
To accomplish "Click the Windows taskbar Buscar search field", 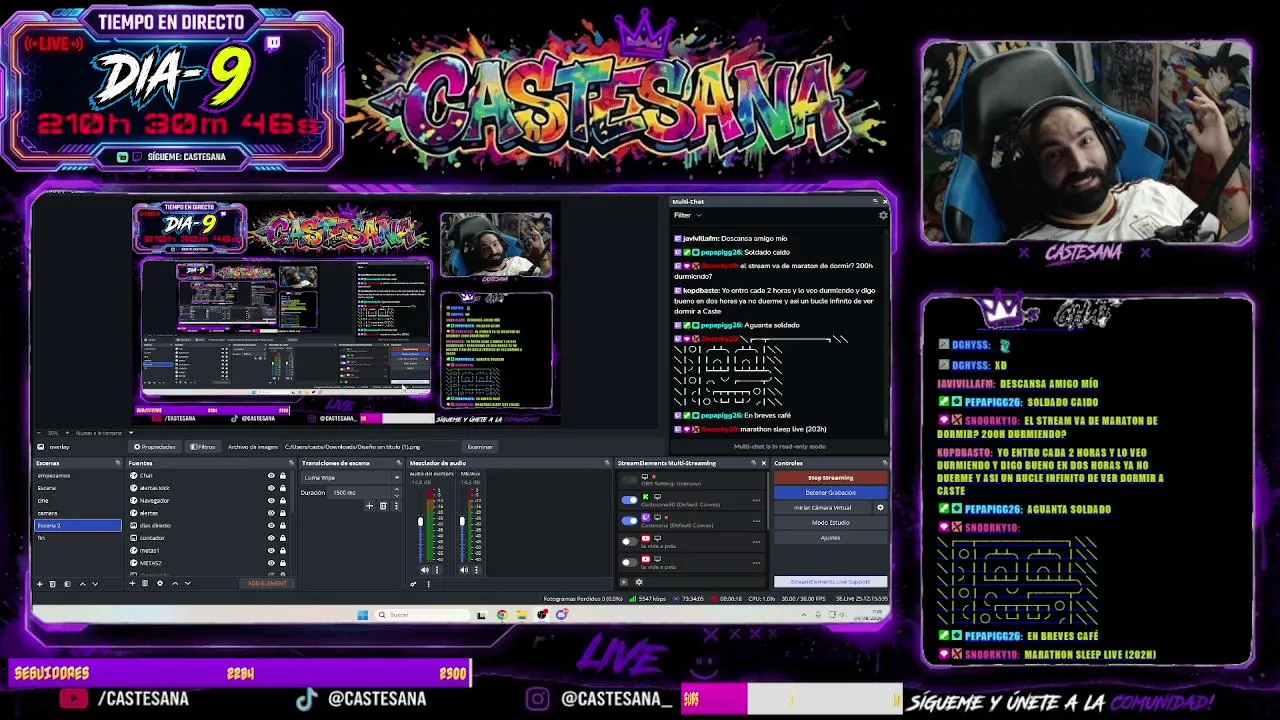I will 420,615.
